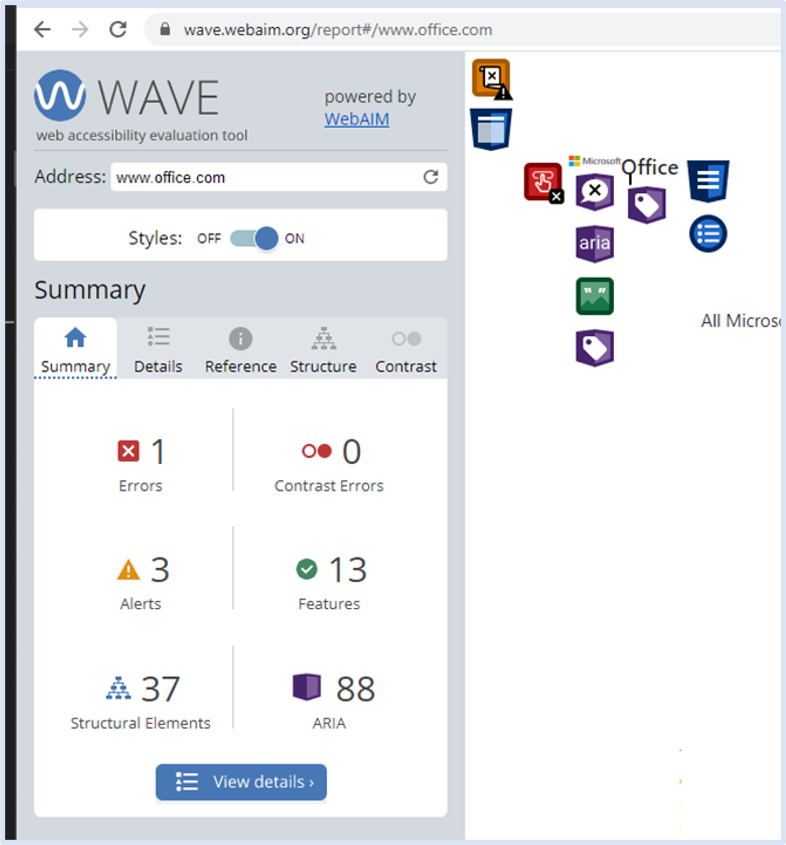The height and width of the screenshot is (845, 786).
Task: Click the green image alt text icon
Action: point(595,296)
